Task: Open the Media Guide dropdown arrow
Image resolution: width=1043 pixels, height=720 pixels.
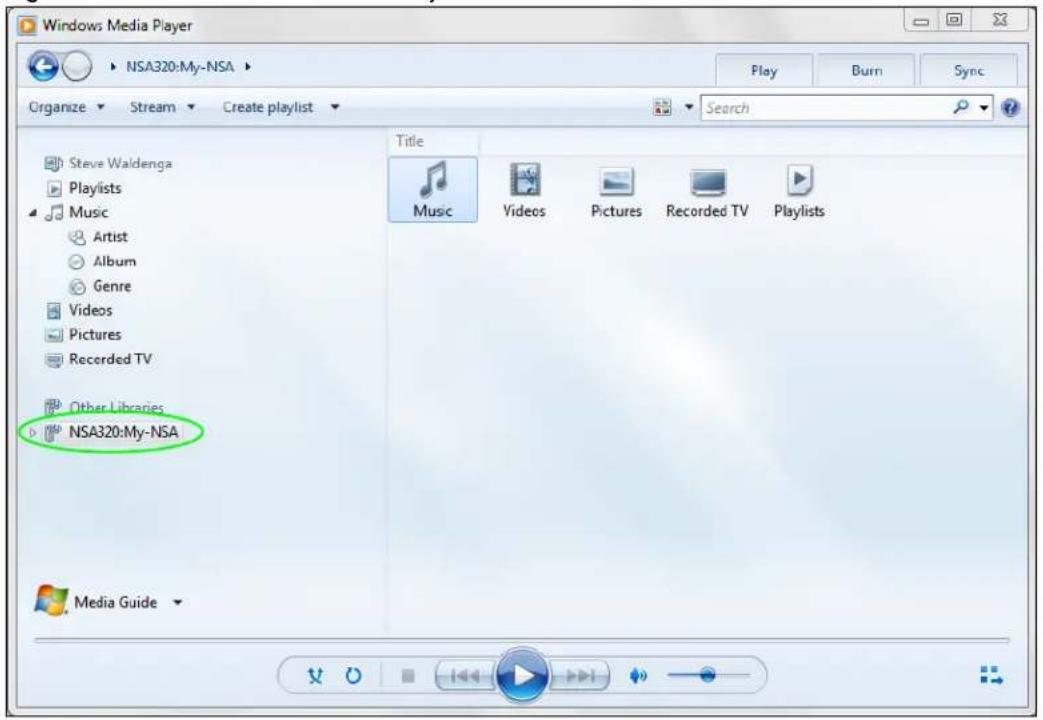Action: pos(178,603)
